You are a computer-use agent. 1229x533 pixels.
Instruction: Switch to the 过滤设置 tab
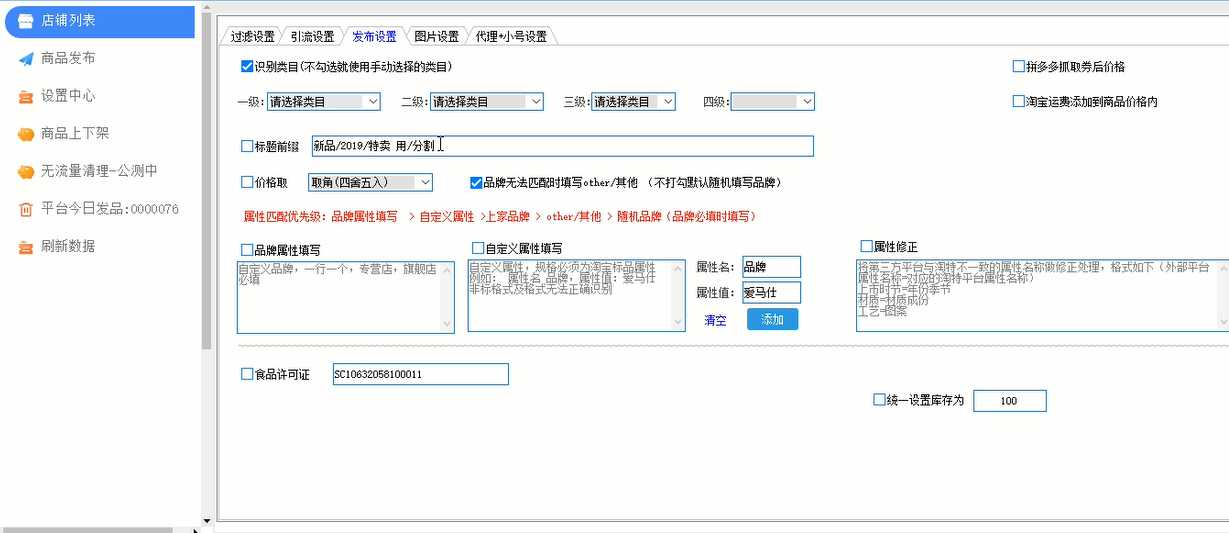click(252, 36)
